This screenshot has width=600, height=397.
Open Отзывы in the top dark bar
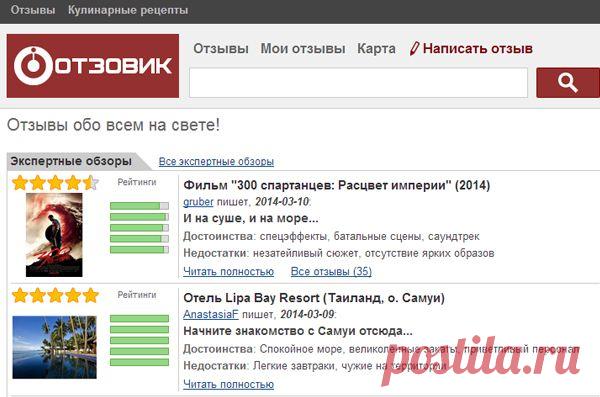click(x=33, y=10)
